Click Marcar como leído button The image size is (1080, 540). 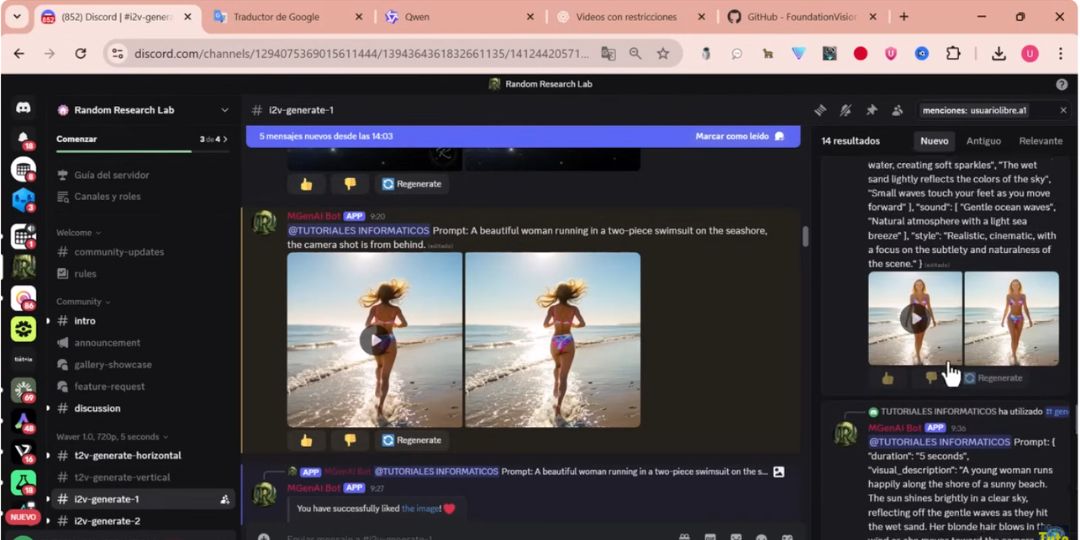[x=739, y=136]
